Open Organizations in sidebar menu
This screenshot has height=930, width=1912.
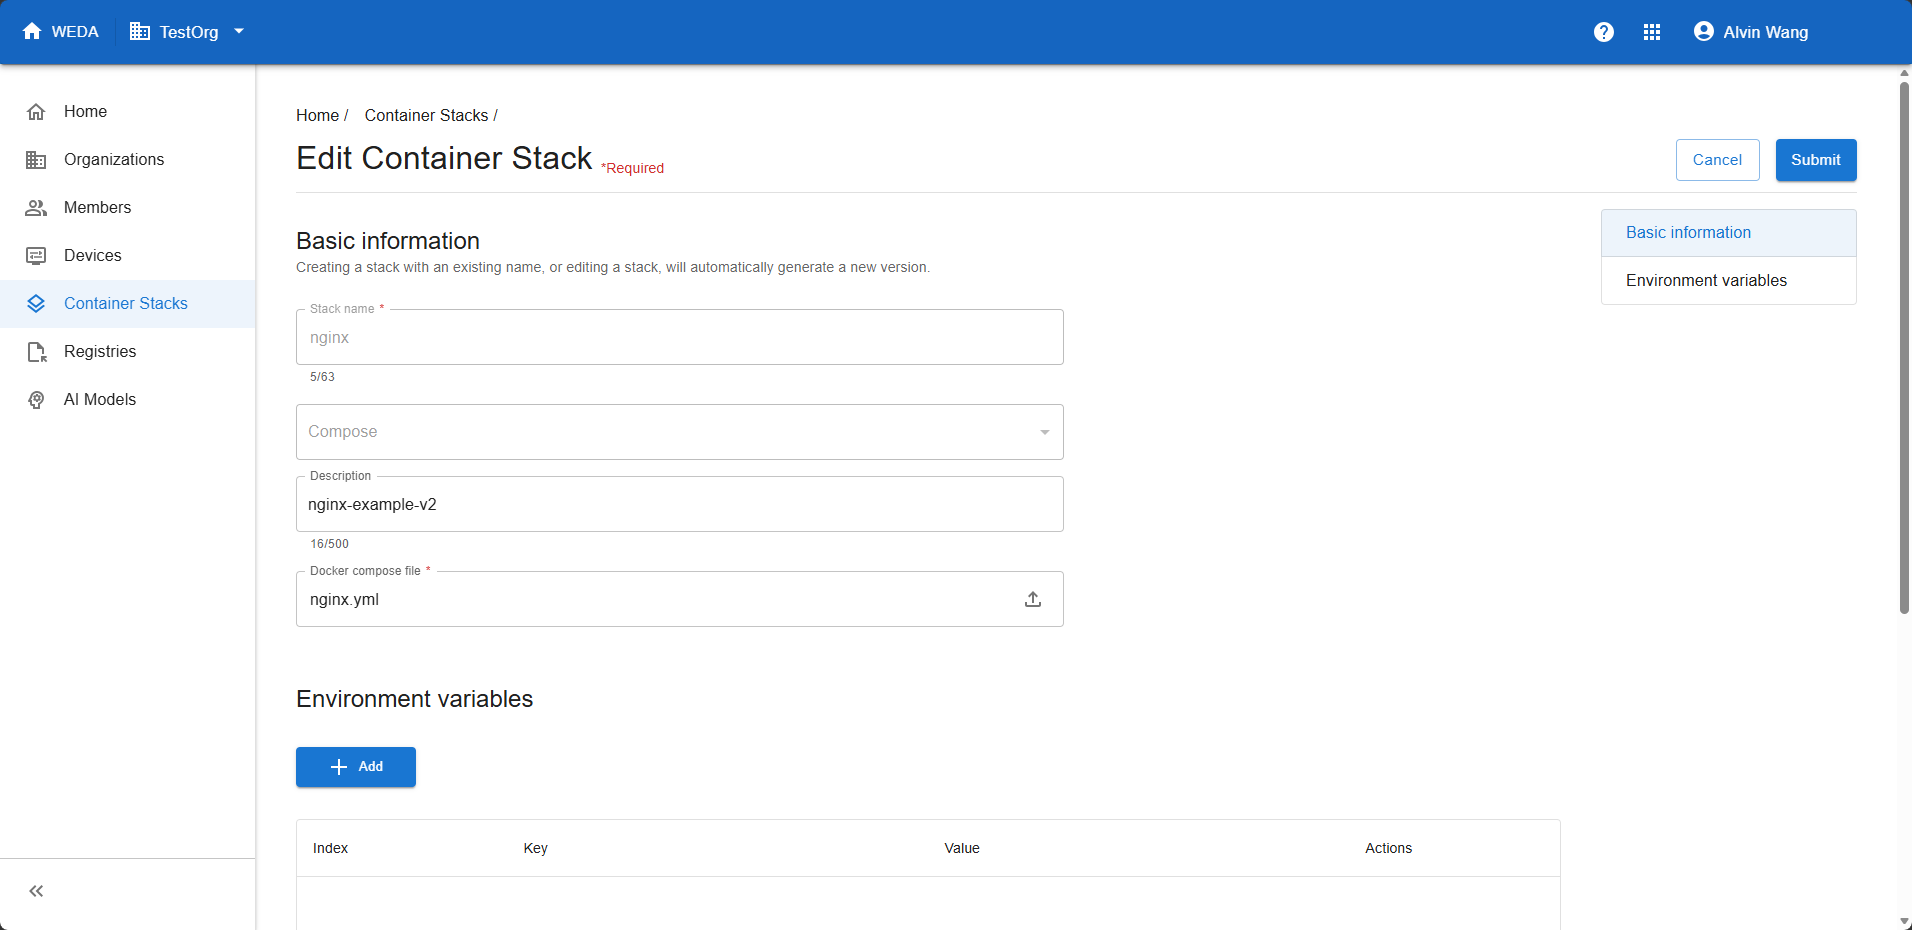(128, 160)
